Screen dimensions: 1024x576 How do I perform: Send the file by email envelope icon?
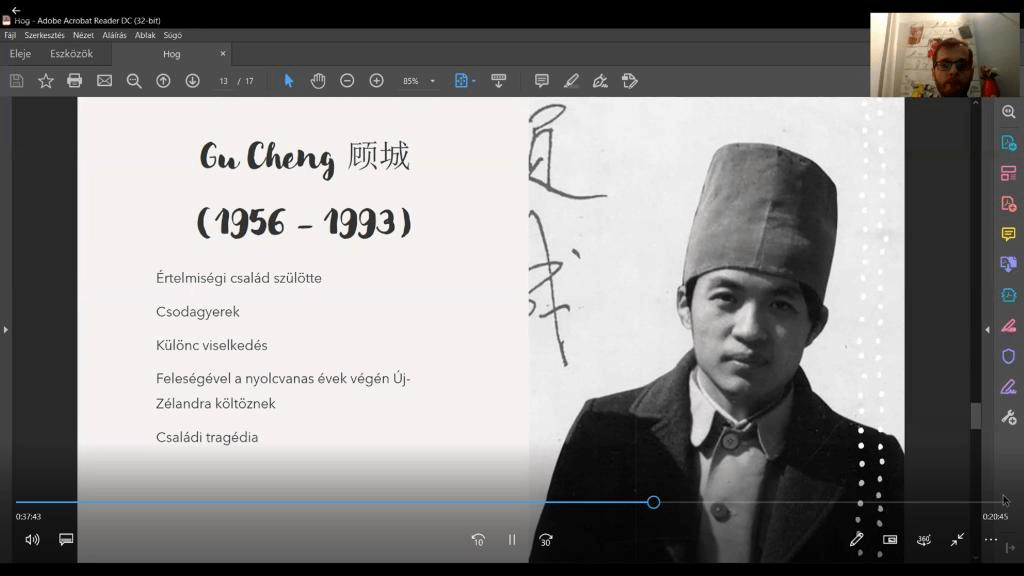pyautogui.click(x=104, y=81)
